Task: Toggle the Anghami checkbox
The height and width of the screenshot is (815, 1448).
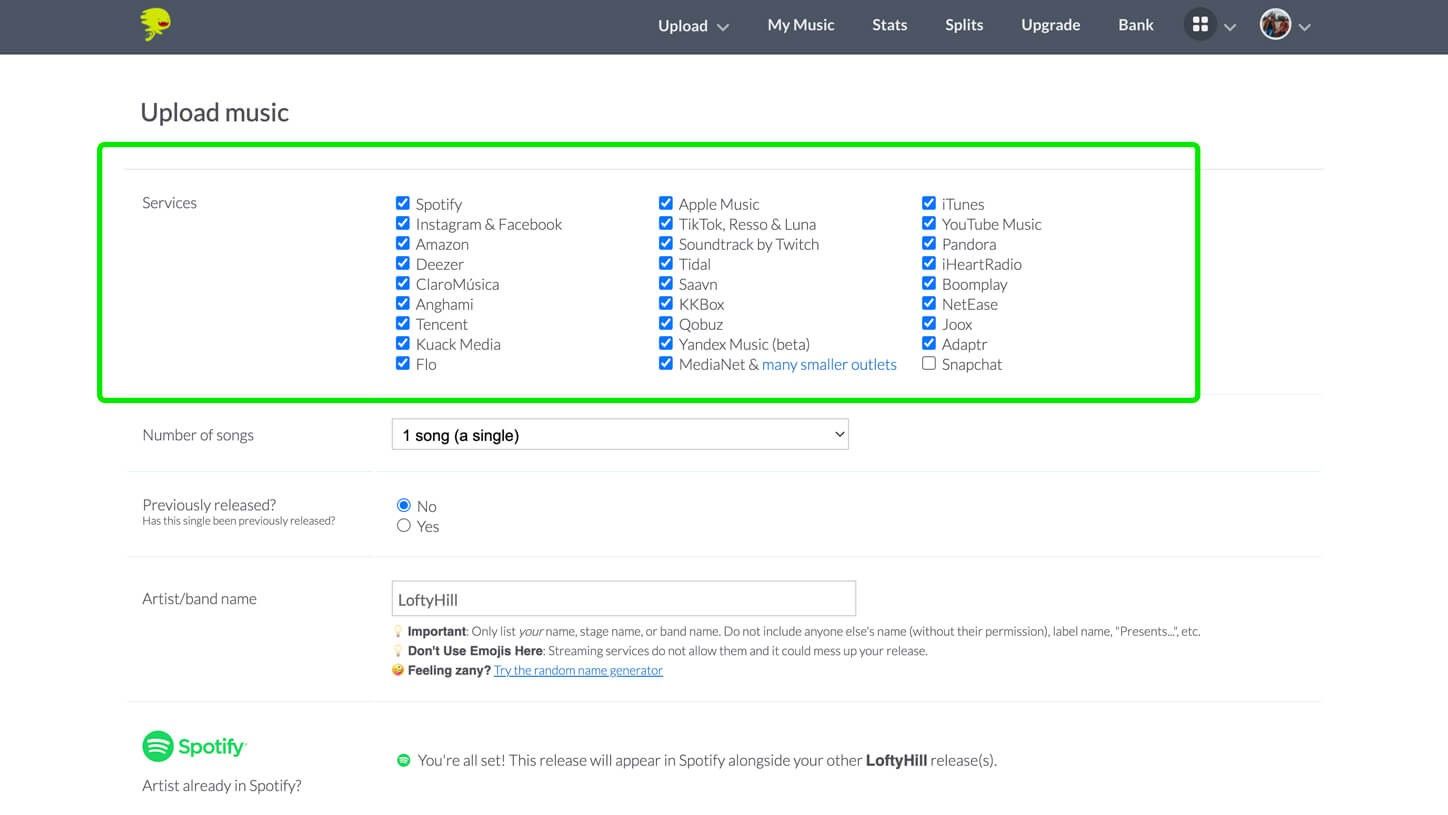Action: pos(402,303)
